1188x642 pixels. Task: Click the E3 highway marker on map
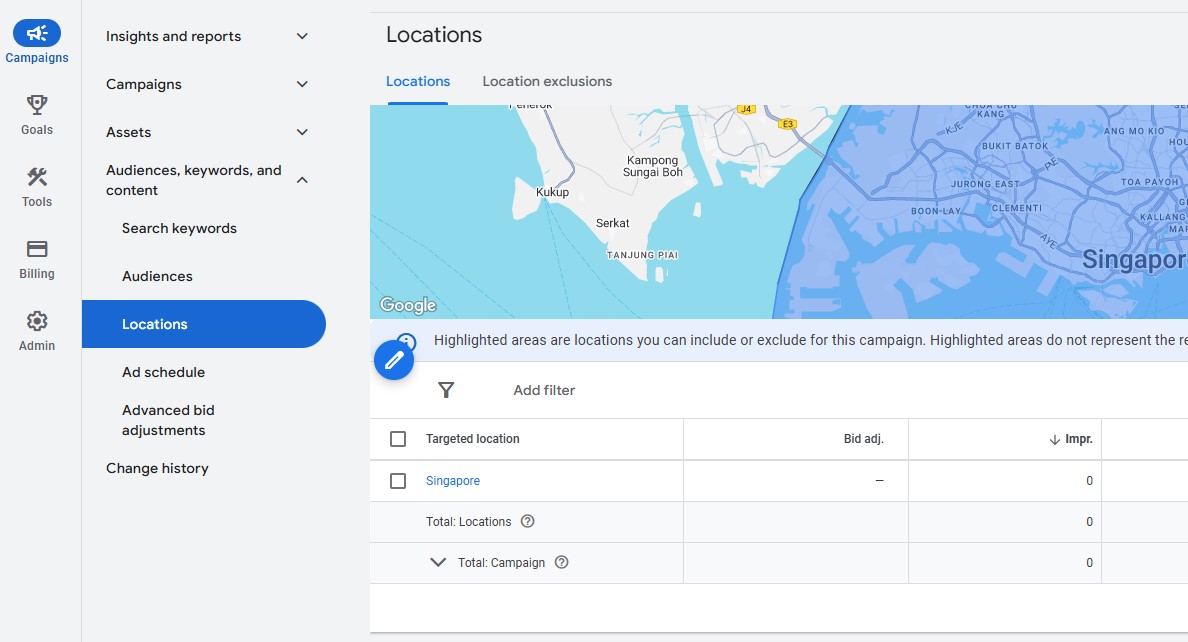coord(788,124)
